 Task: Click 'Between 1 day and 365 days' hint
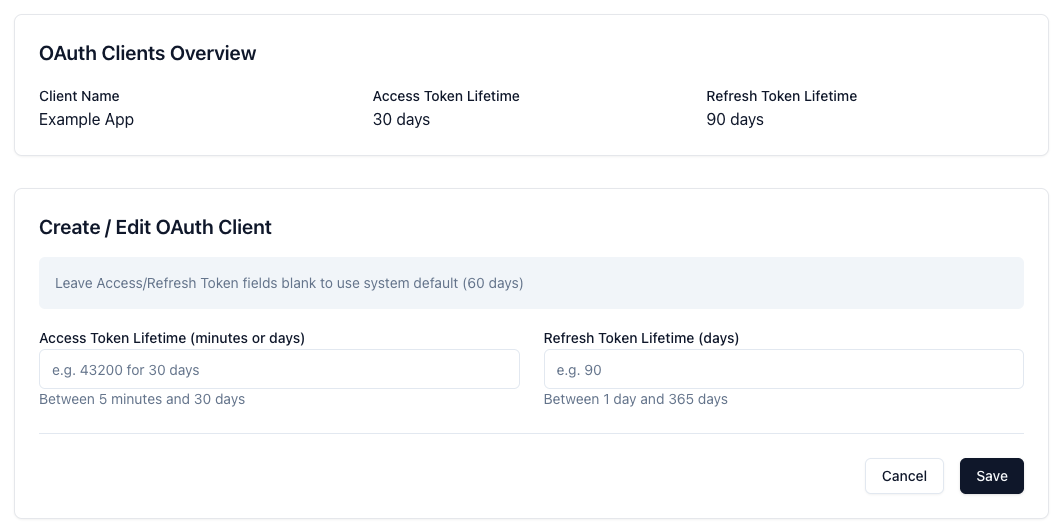tap(635, 399)
